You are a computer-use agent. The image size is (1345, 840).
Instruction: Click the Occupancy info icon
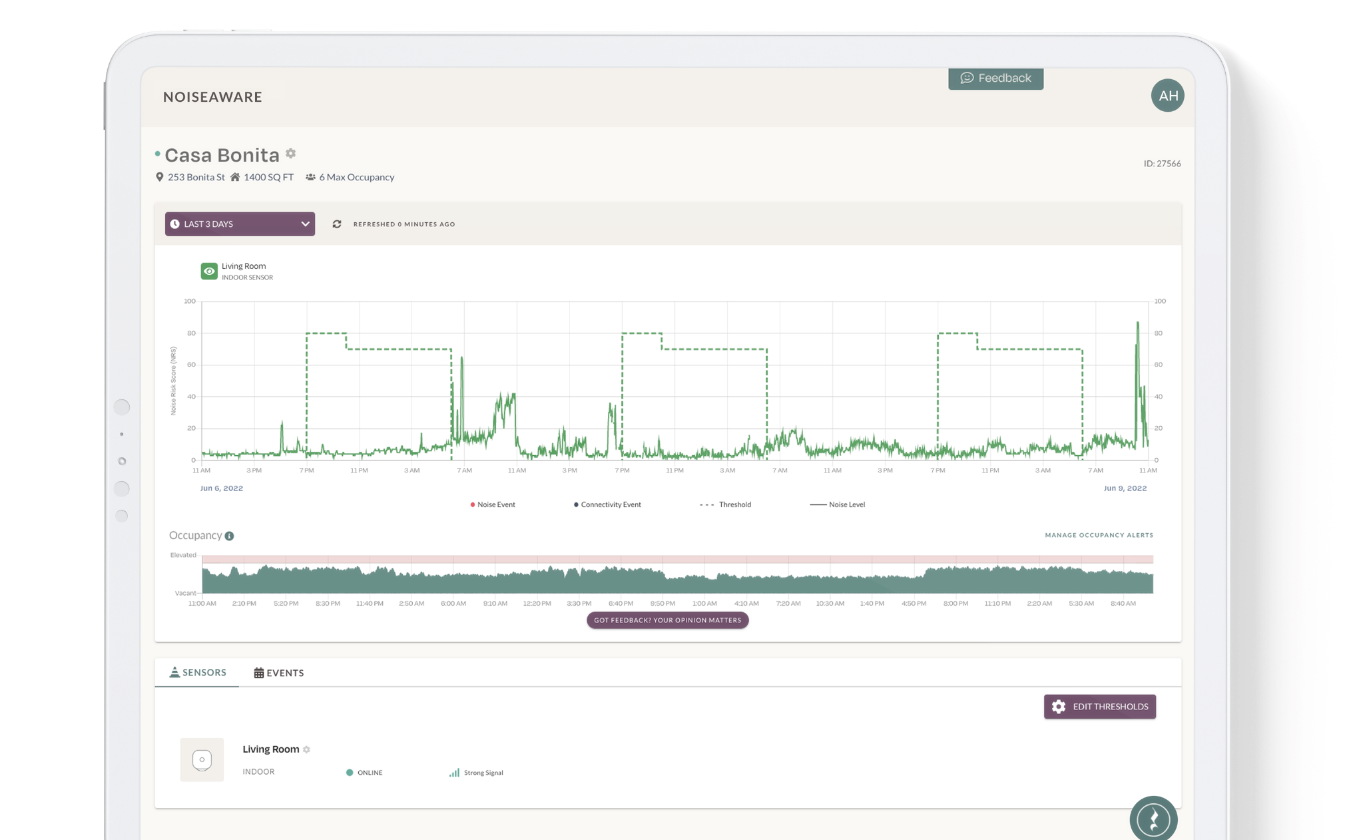point(230,536)
